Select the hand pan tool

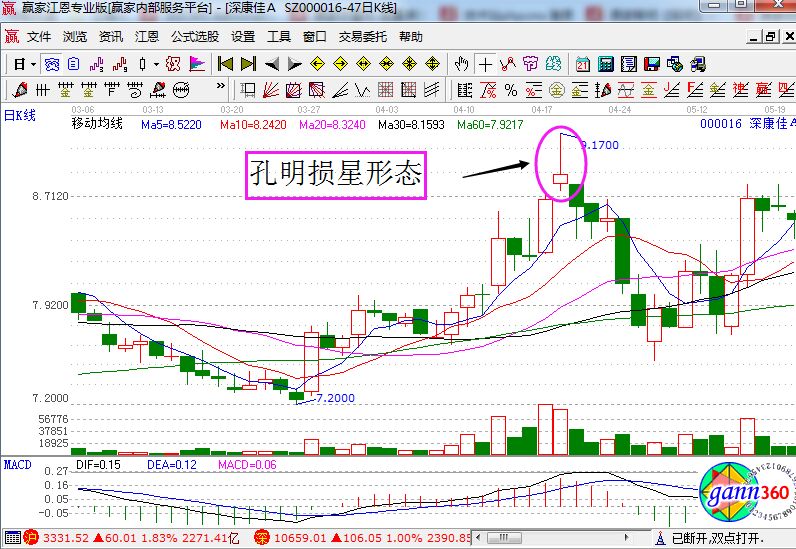tap(461, 64)
